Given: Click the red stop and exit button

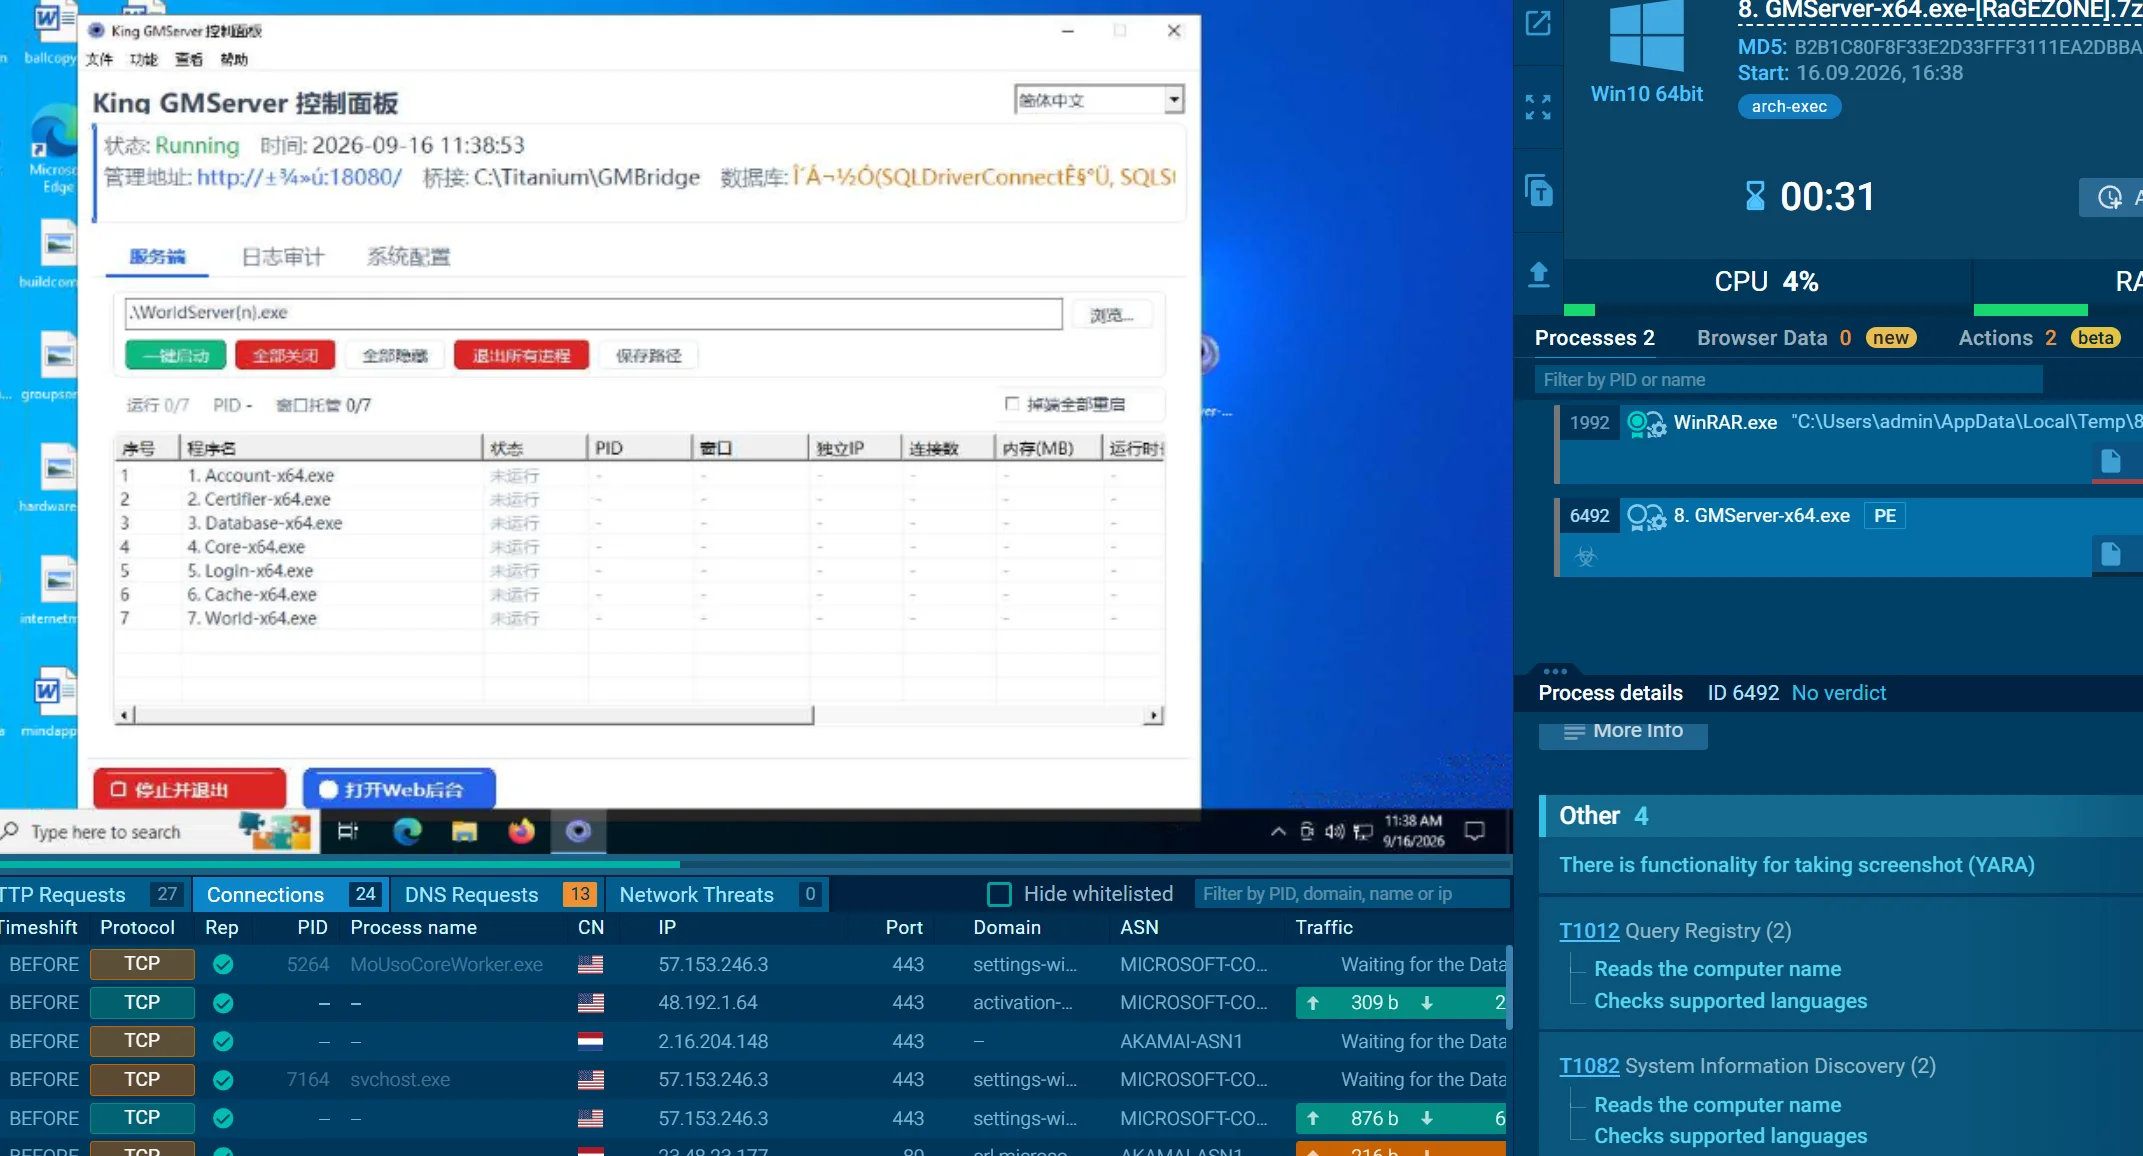Looking at the screenshot, I should click(x=190, y=789).
